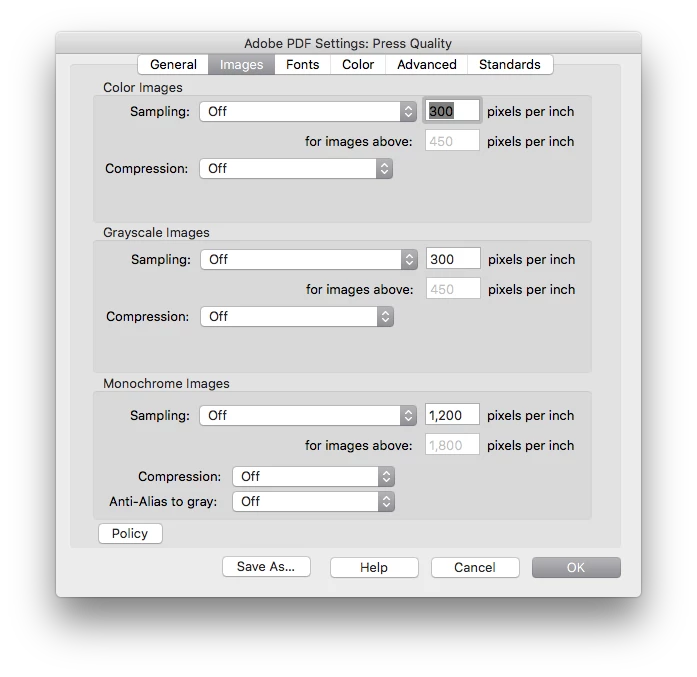Cancel the PDF settings dialog
The height and width of the screenshot is (677, 697).
pyautogui.click(x=475, y=568)
